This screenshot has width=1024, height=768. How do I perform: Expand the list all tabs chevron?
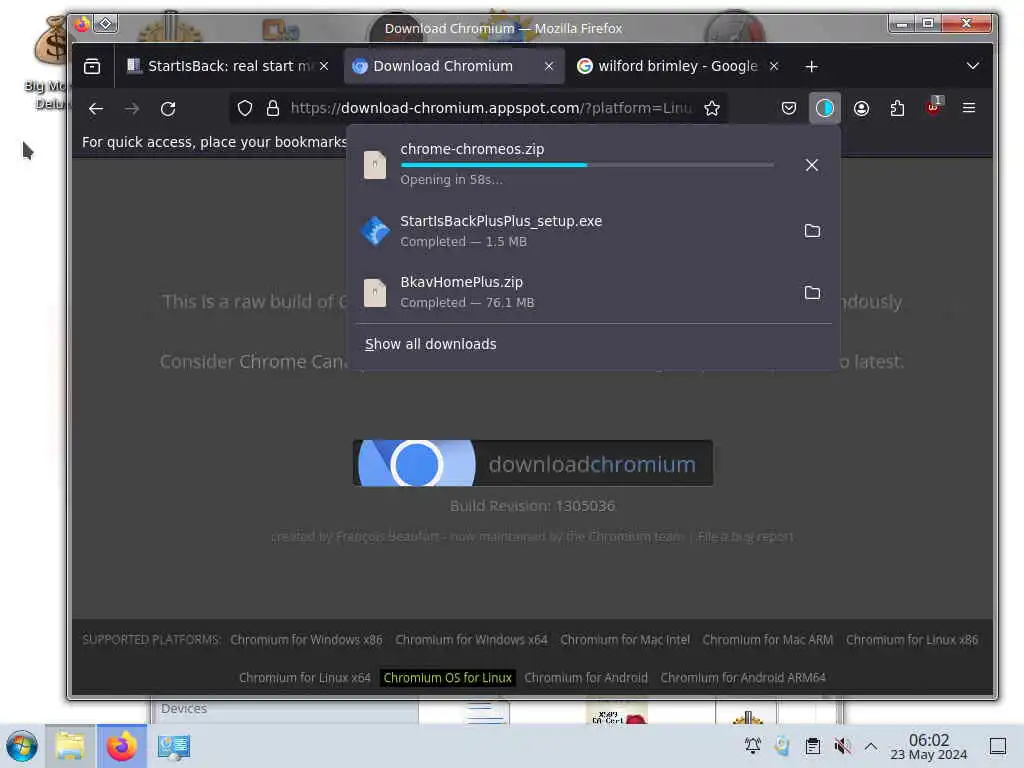(x=972, y=66)
